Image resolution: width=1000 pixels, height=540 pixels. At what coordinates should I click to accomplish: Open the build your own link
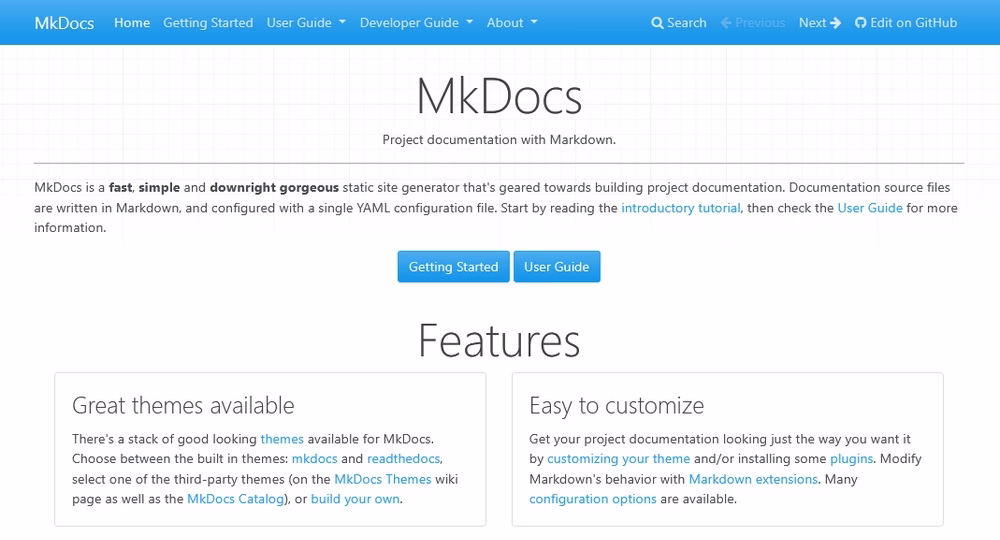coord(355,499)
